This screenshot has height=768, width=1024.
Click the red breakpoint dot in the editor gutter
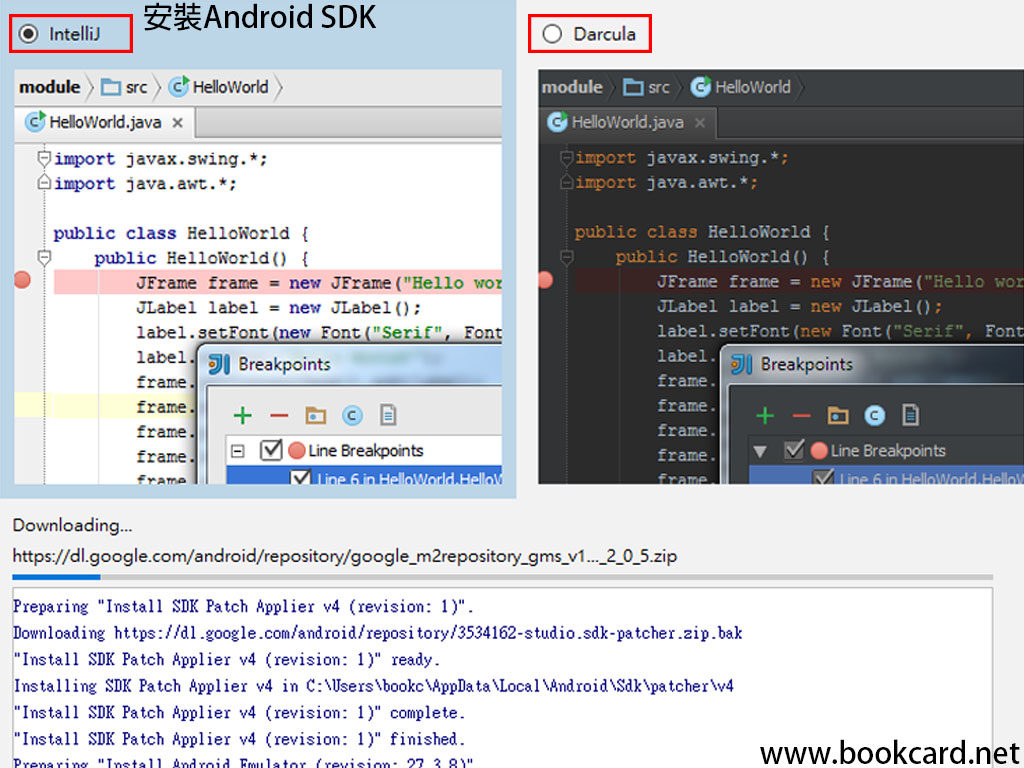[21, 281]
